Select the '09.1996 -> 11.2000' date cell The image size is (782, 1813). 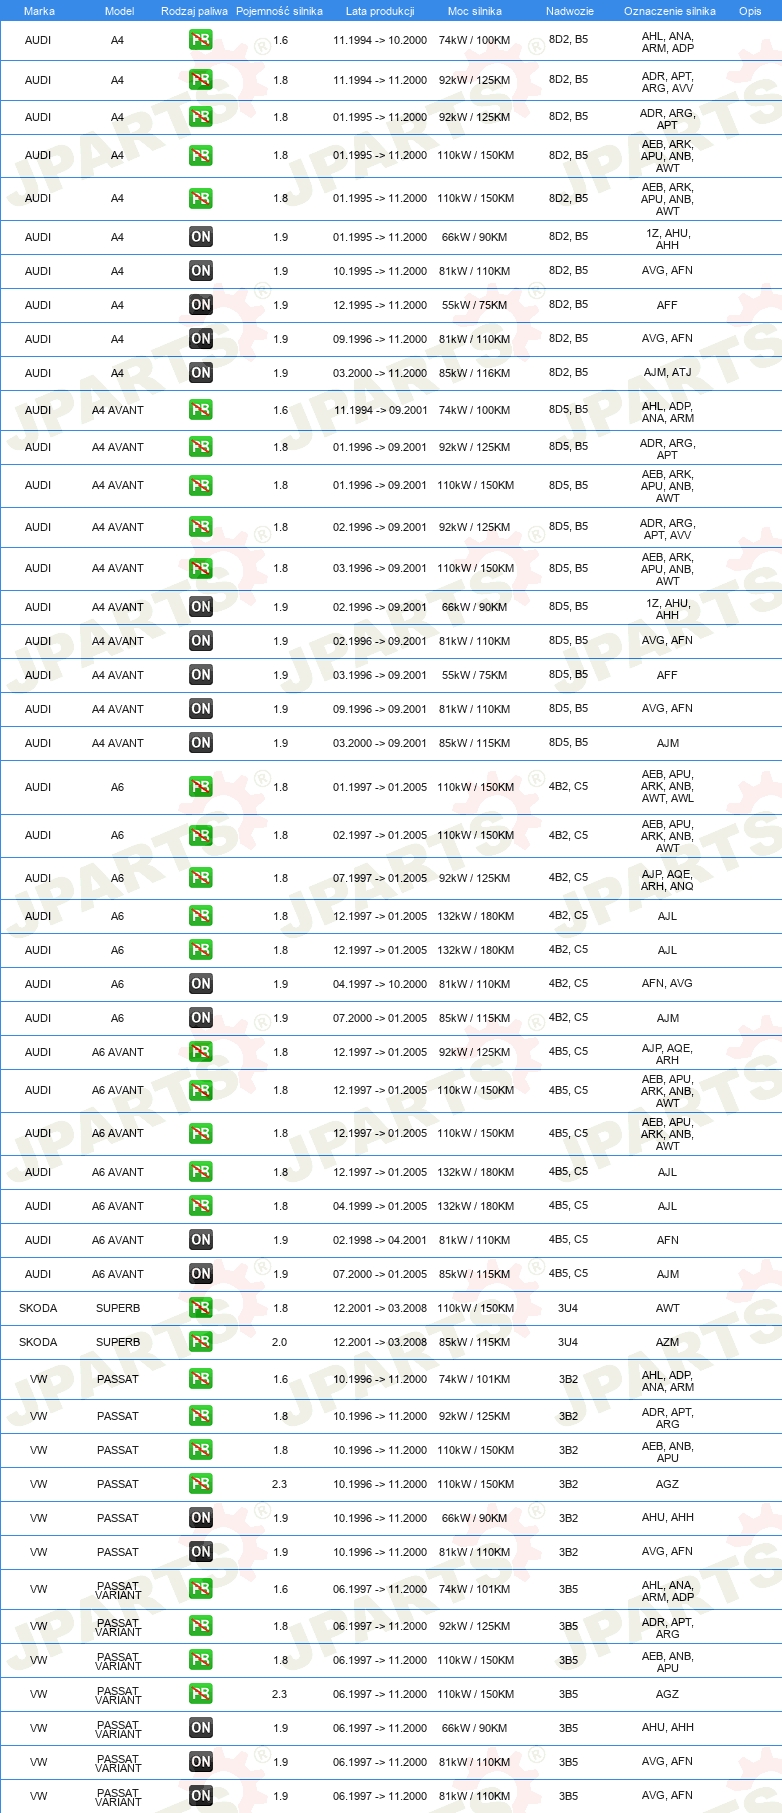(x=380, y=339)
